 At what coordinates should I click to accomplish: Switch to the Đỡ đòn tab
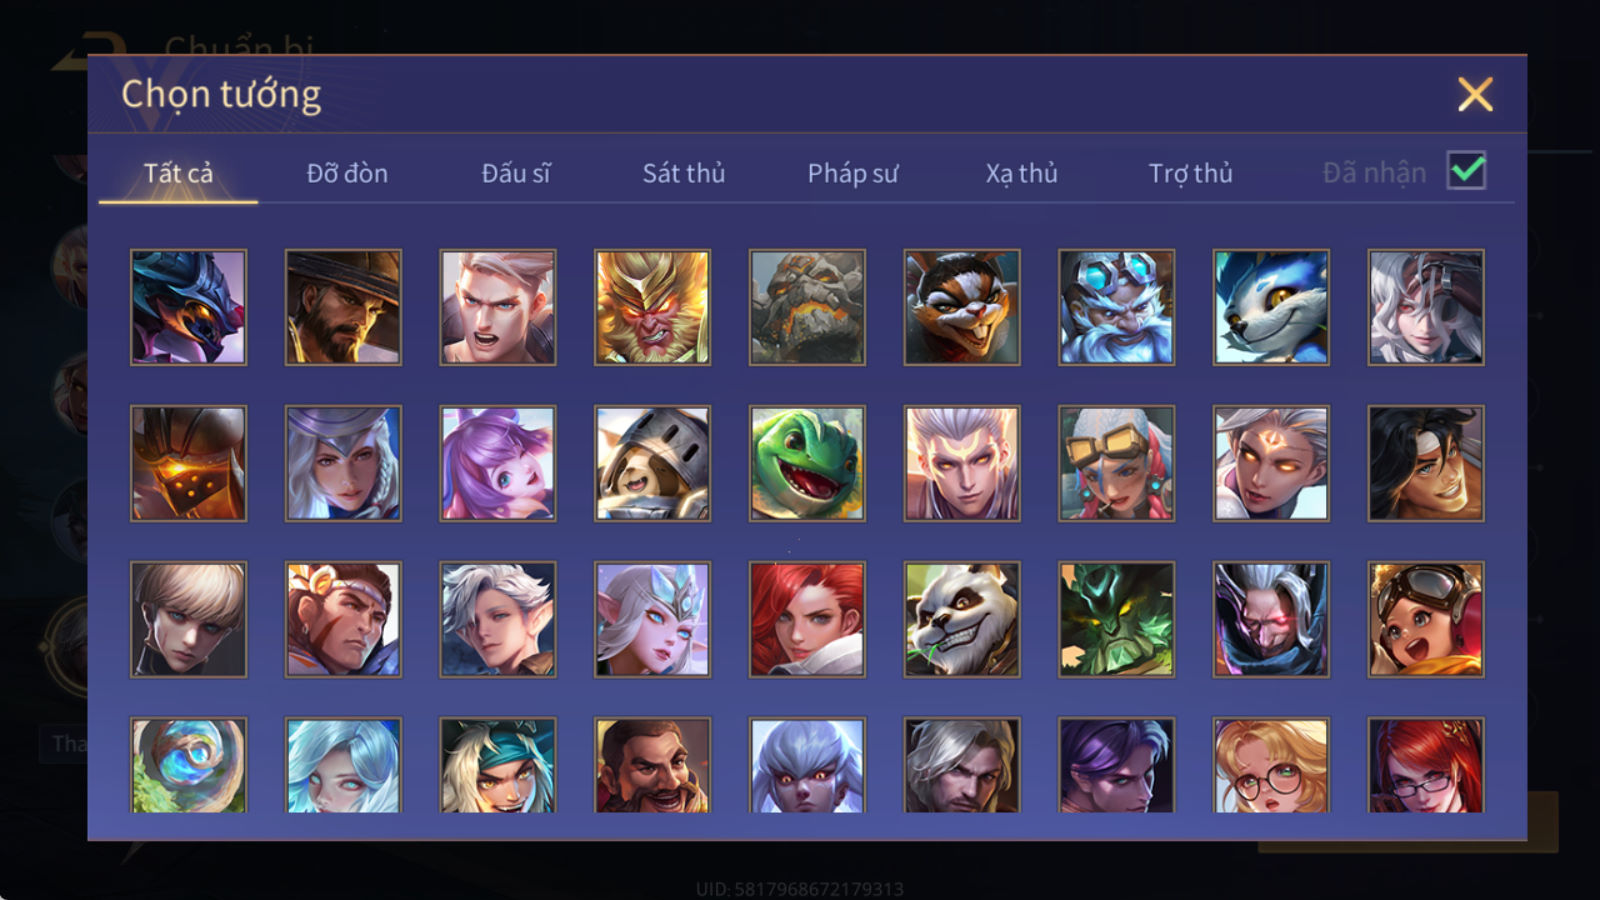tap(347, 173)
